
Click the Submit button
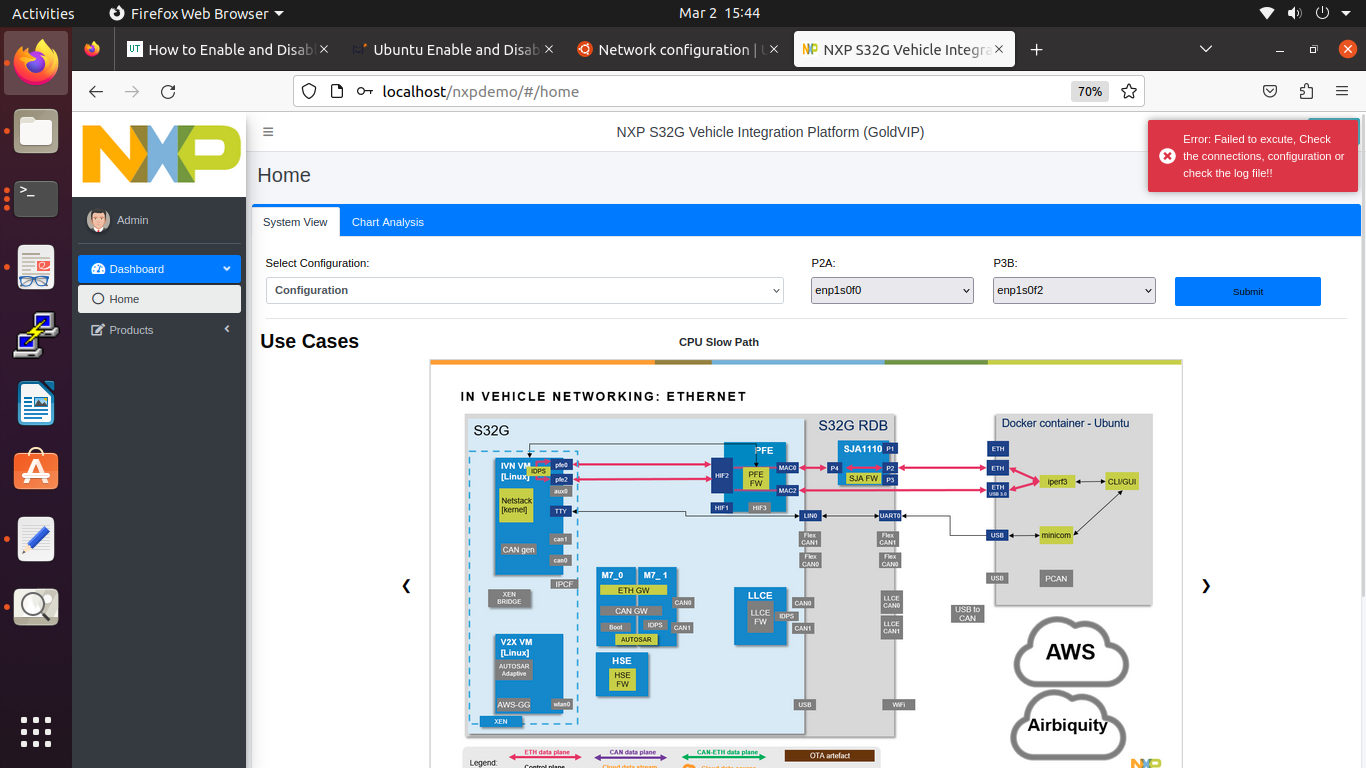tap(1248, 291)
